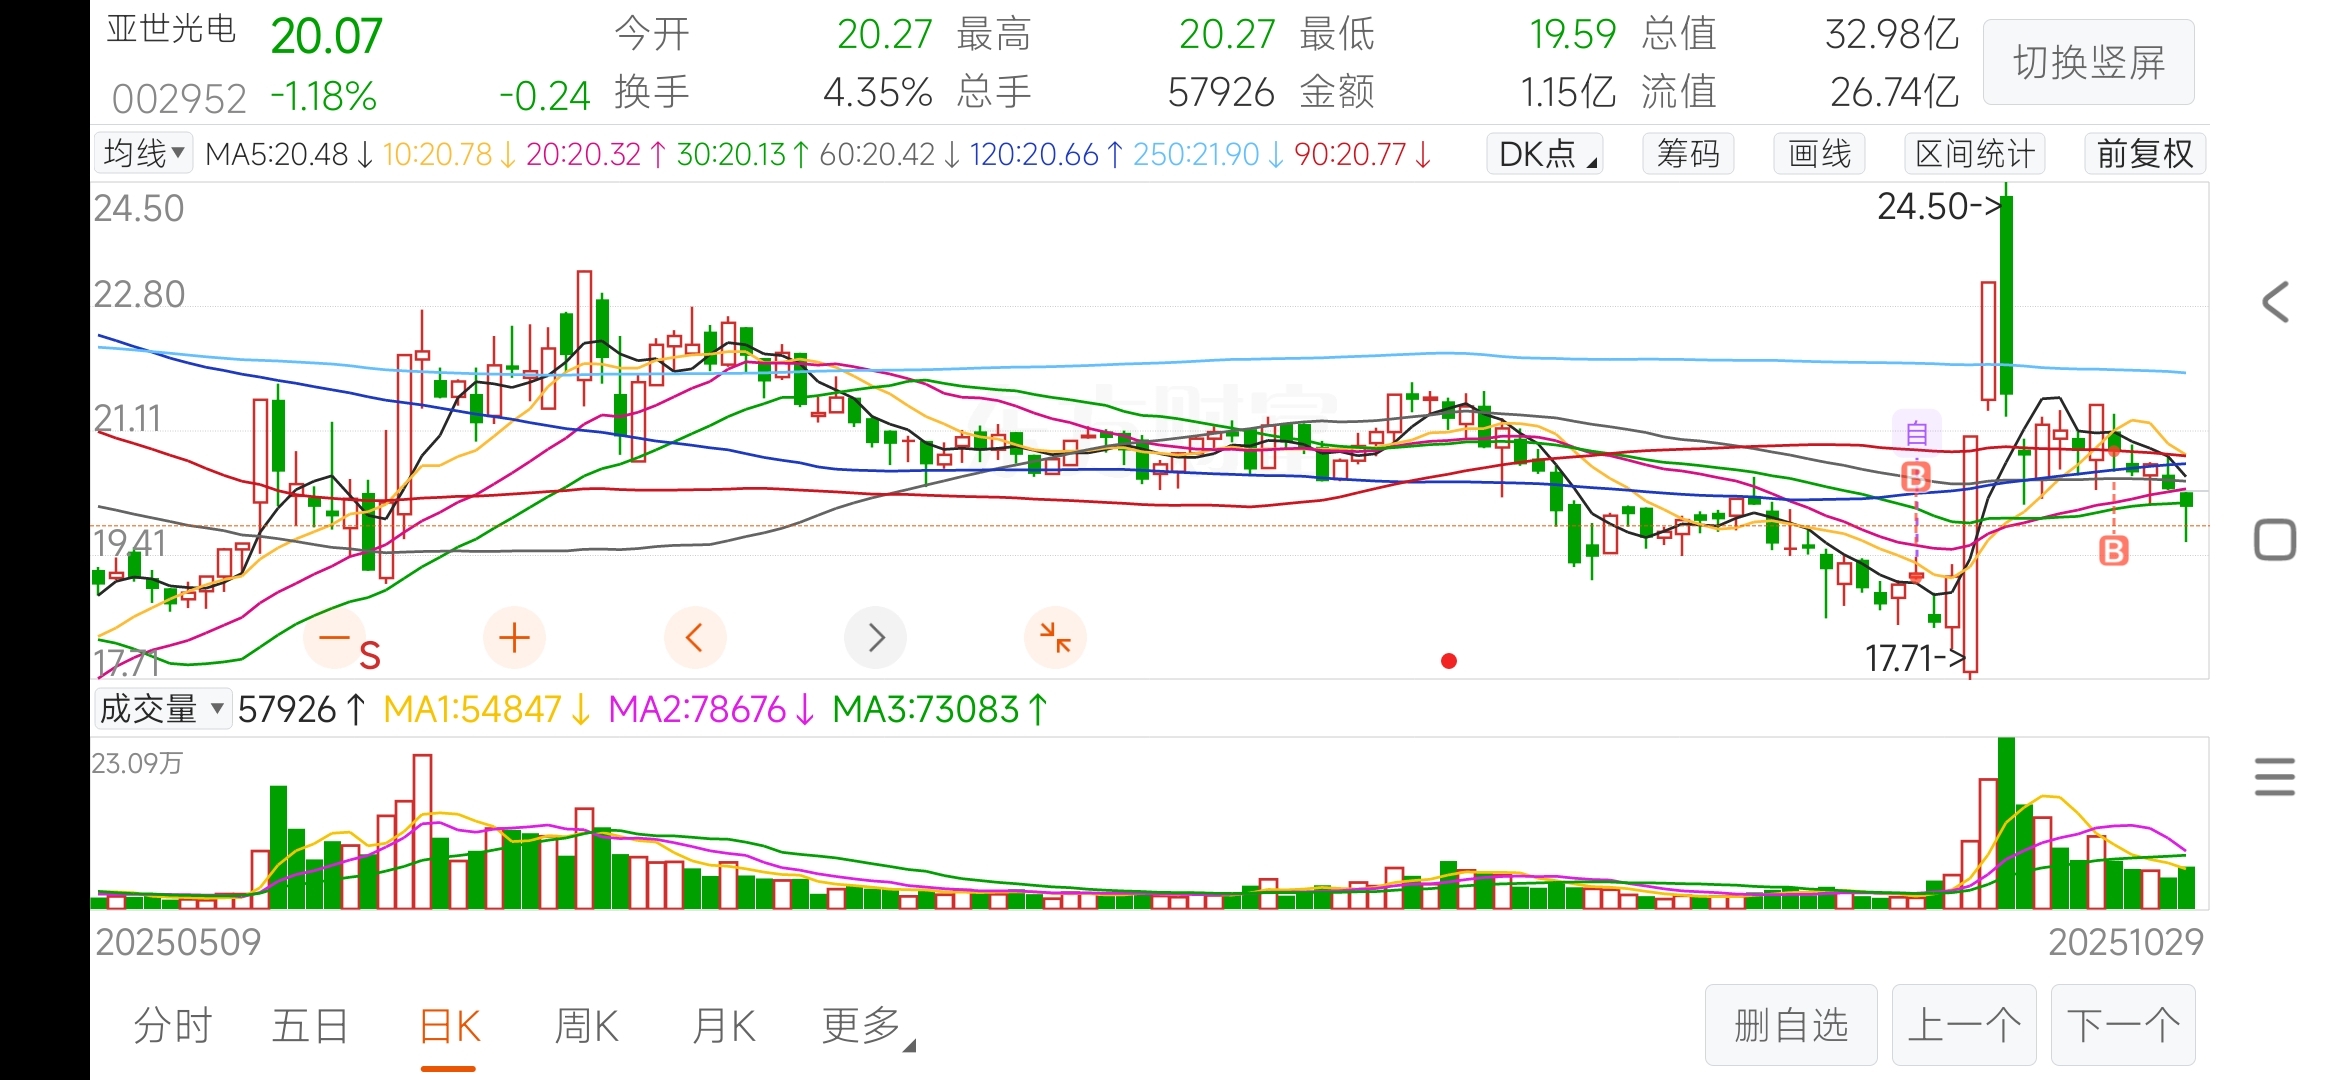Tap the three-line recents menu icon

tap(2275, 777)
